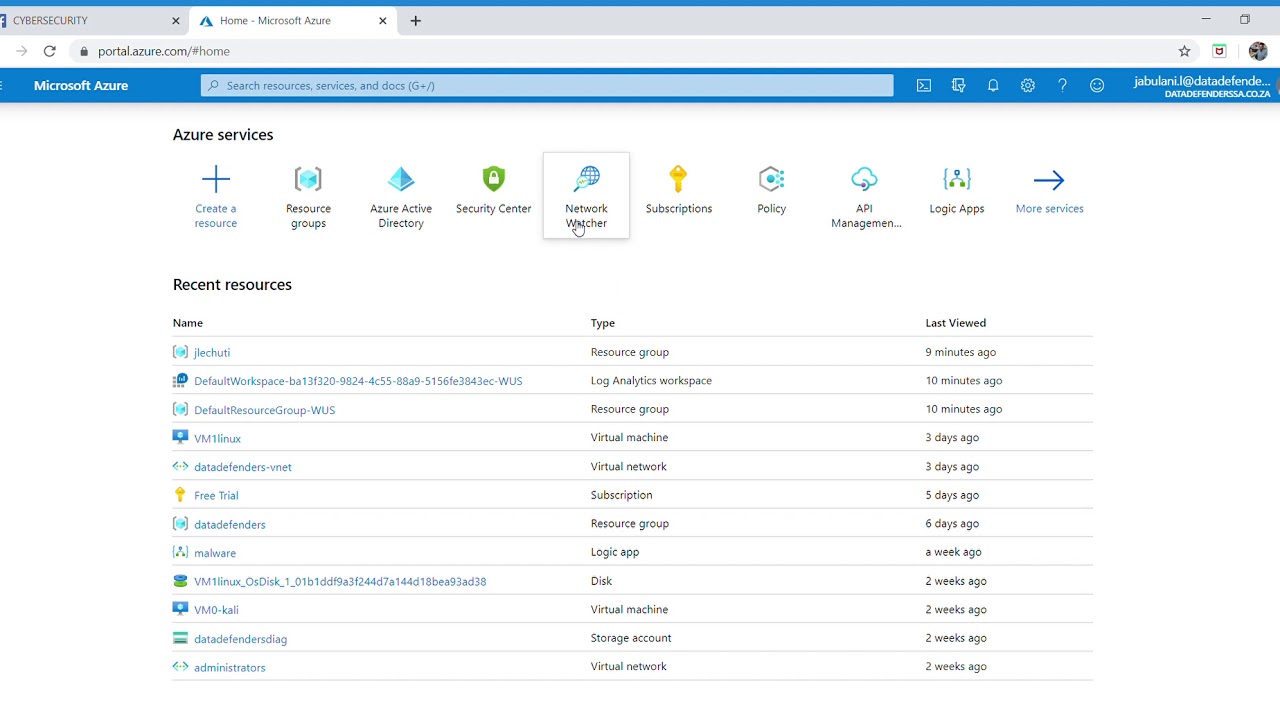The width and height of the screenshot is (1280, 720).
Task: Open API Management service icon
Action: [x=865, y=179]
